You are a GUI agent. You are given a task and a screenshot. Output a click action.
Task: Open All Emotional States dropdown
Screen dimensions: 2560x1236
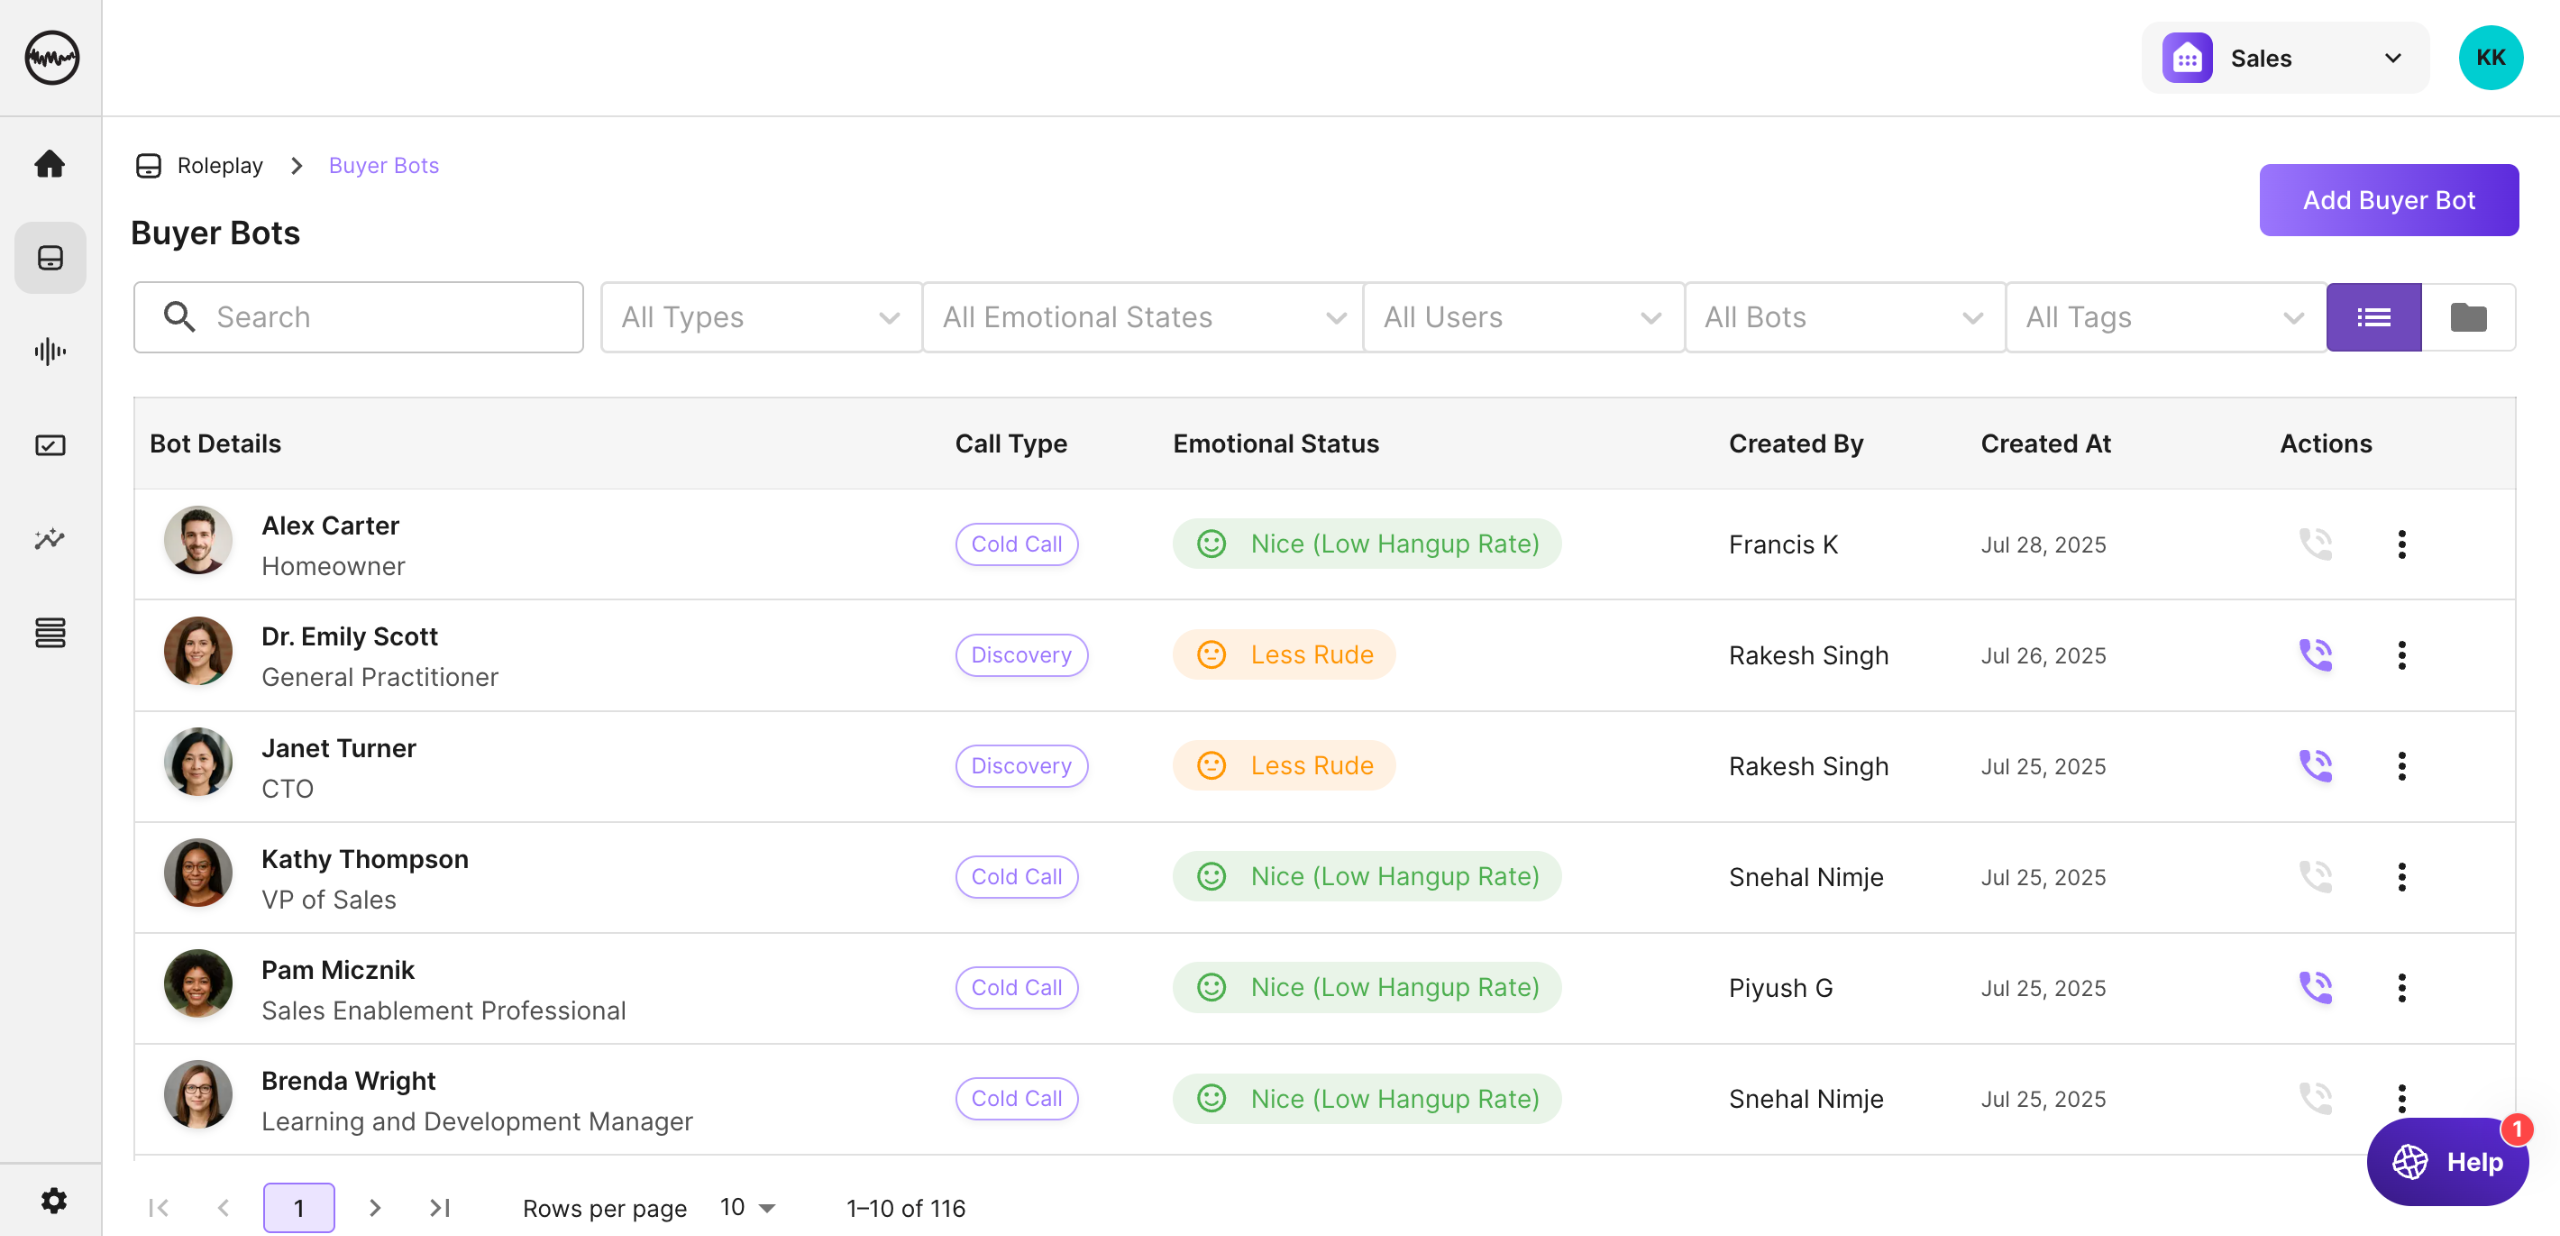pyautogui.click(x=1142, y=317)
